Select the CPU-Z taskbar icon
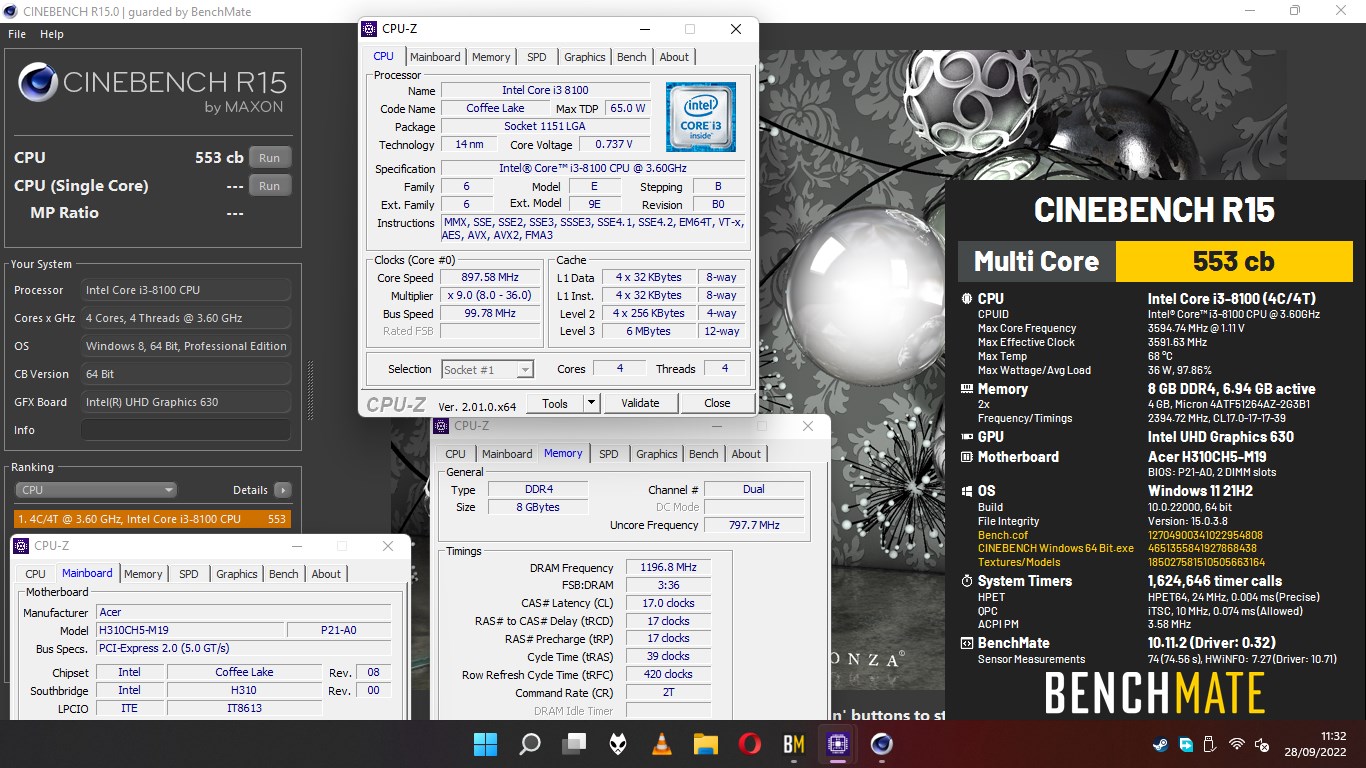This screenshot has height=768, width=1366. [838, 744]
